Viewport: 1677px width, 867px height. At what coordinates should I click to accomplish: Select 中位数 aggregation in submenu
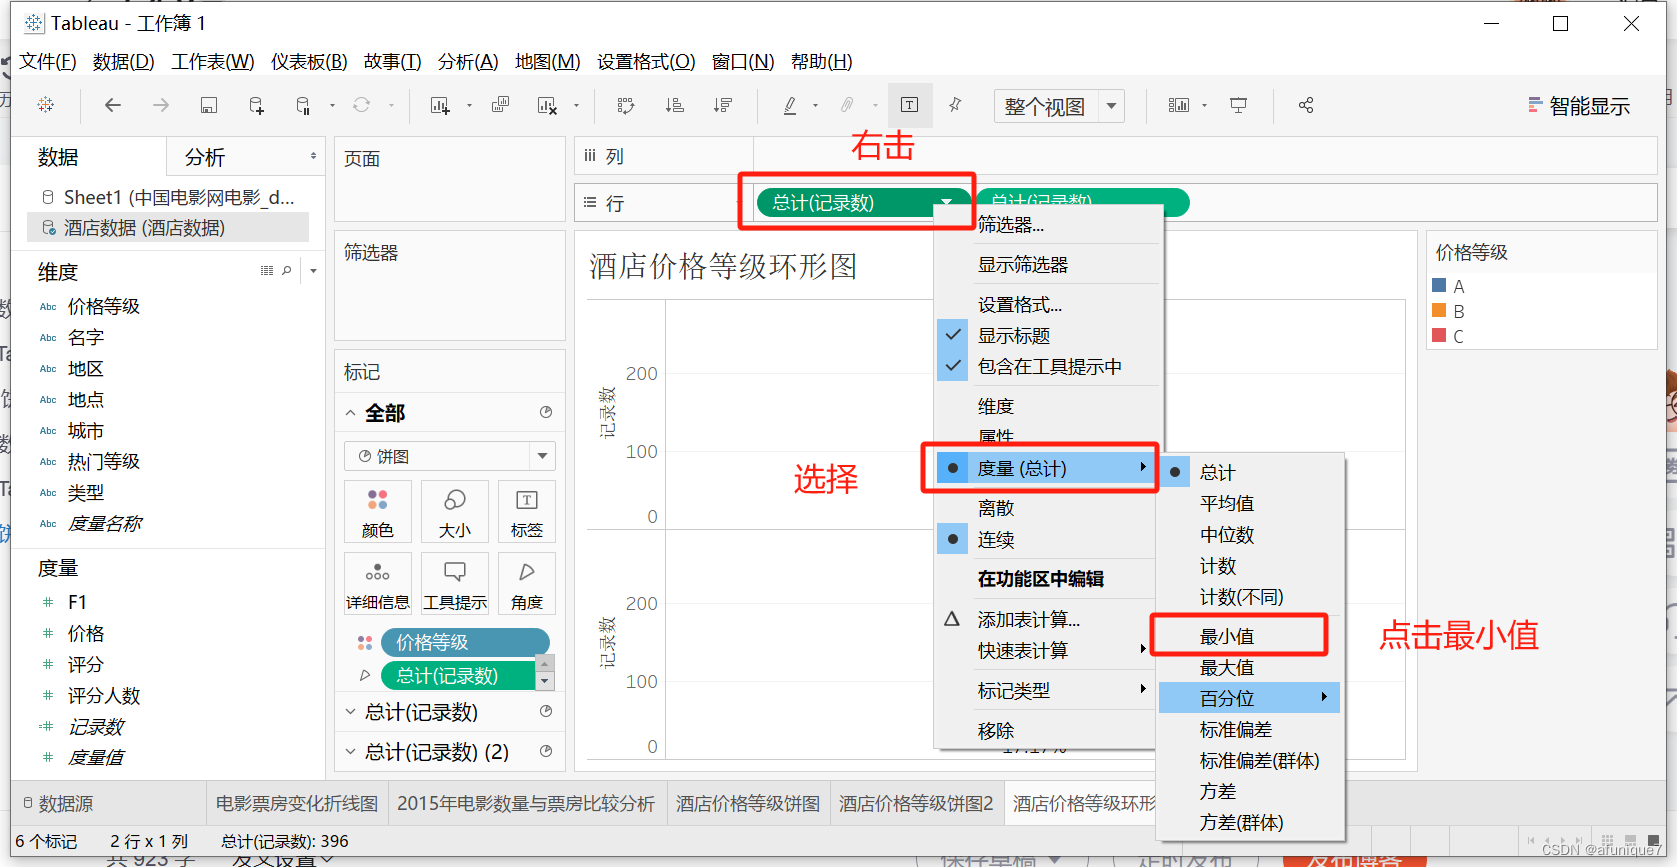click(x=1250, y=535)
